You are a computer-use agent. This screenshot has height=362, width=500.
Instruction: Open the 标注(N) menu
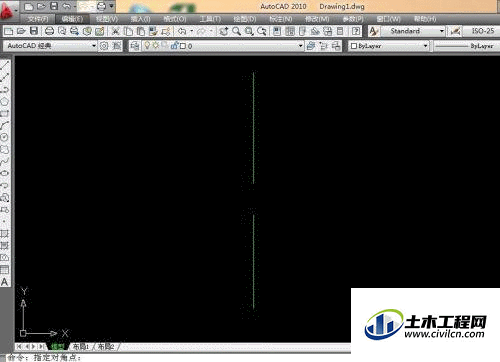pos(280,19)
